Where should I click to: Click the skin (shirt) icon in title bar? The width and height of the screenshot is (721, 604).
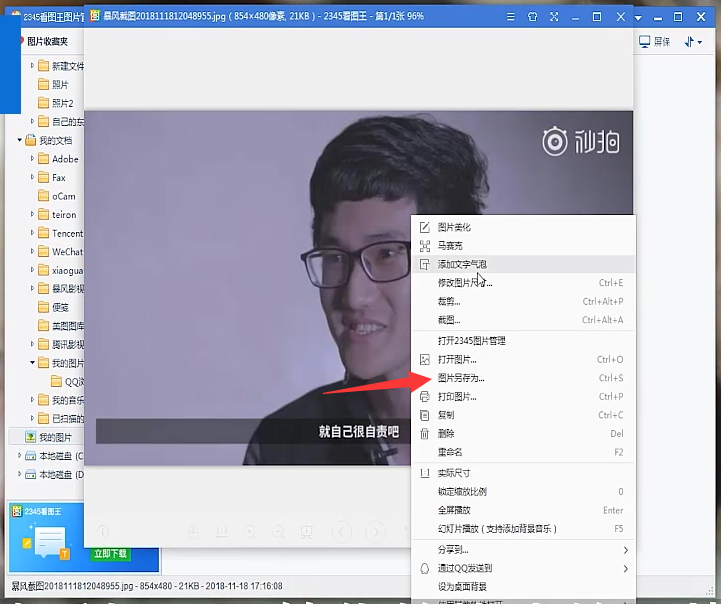pos(533,17)
